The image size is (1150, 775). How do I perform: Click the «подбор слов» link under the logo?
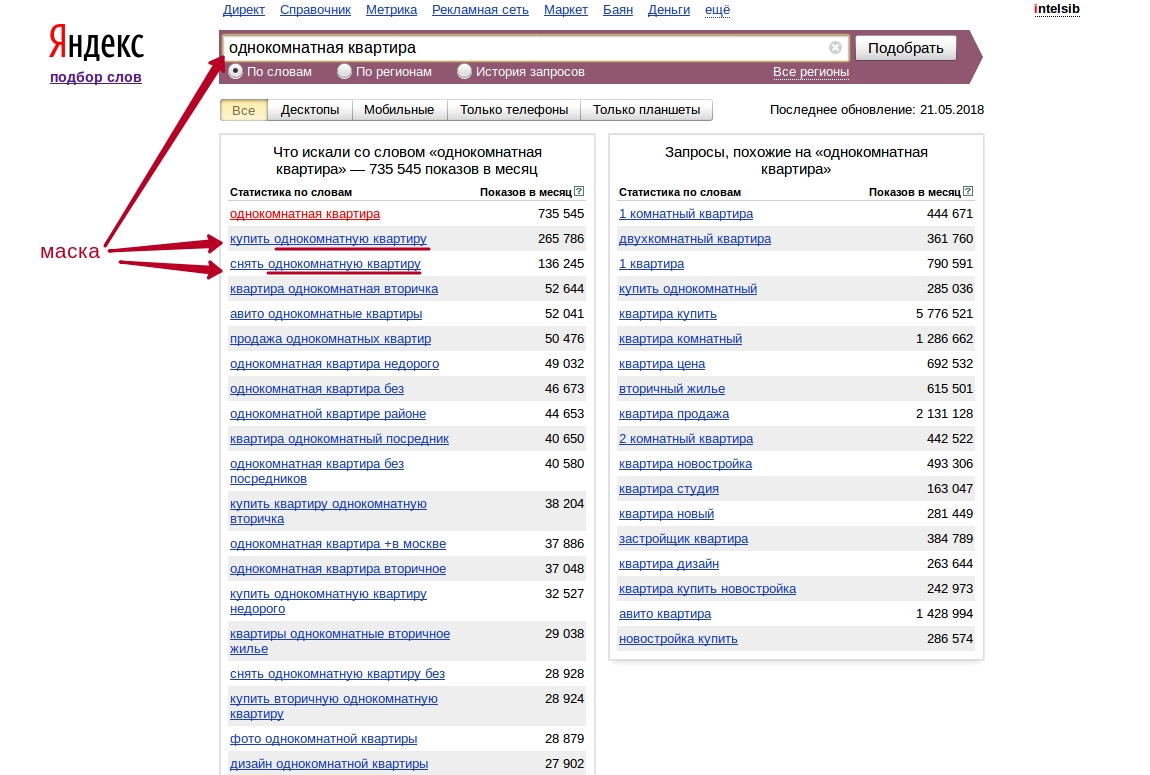[96, 77]
